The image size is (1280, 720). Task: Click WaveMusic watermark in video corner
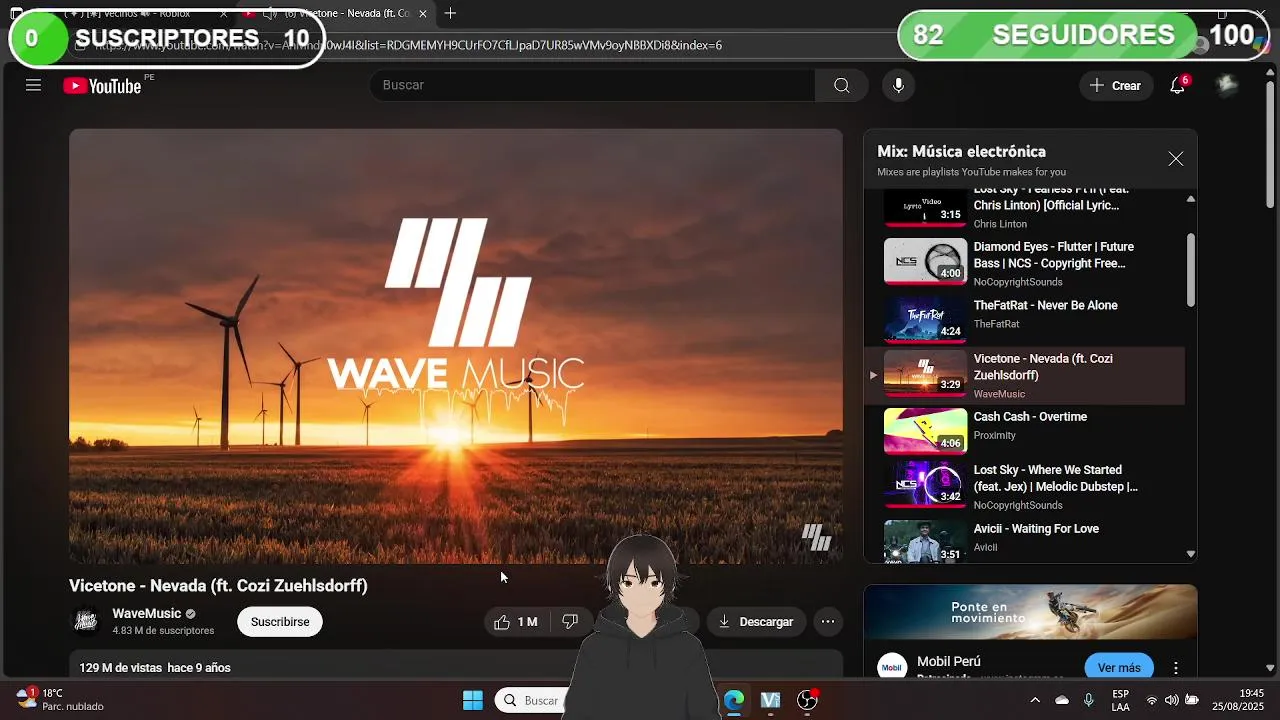click(x=816, y=537)
